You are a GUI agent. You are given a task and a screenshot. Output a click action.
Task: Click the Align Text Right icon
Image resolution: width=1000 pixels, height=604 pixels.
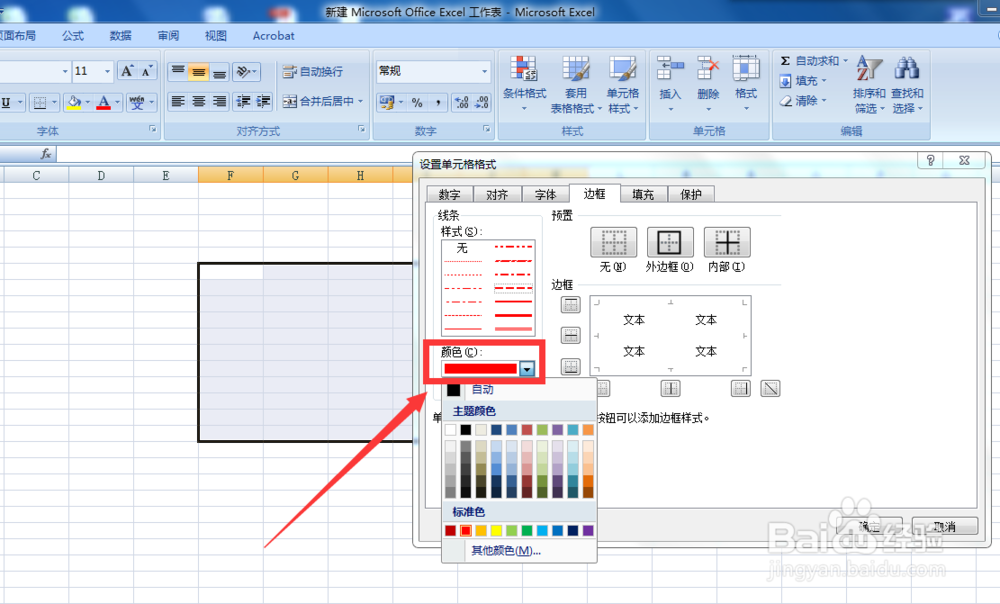219,101
